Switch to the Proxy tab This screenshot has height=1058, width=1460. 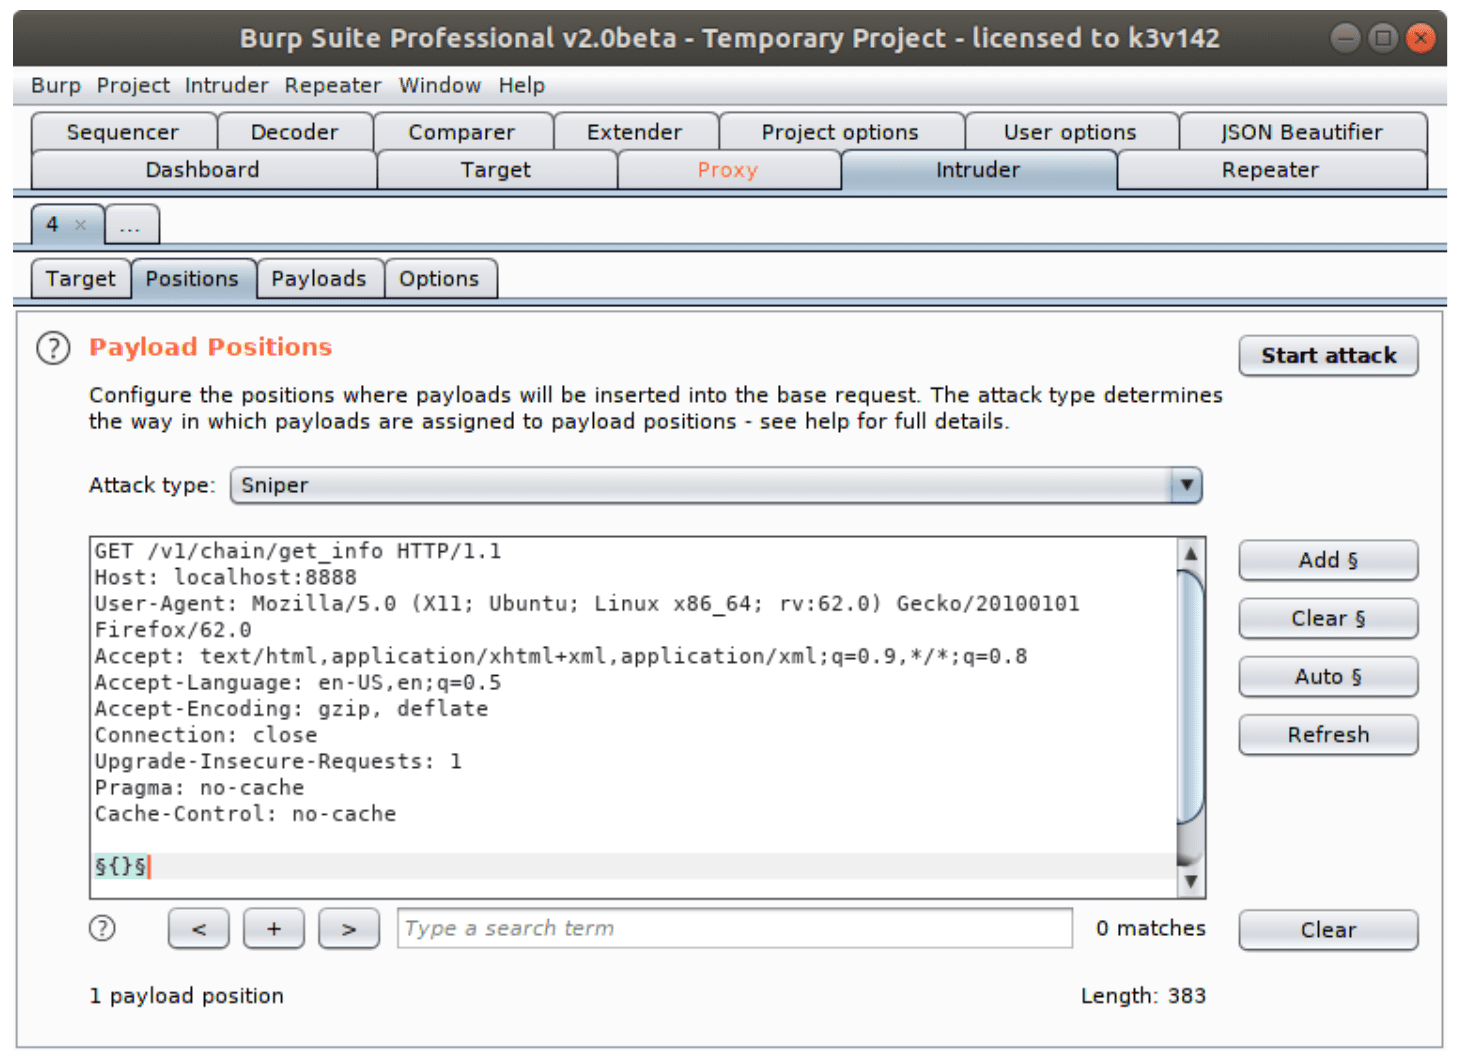click(x=728, y=170)
